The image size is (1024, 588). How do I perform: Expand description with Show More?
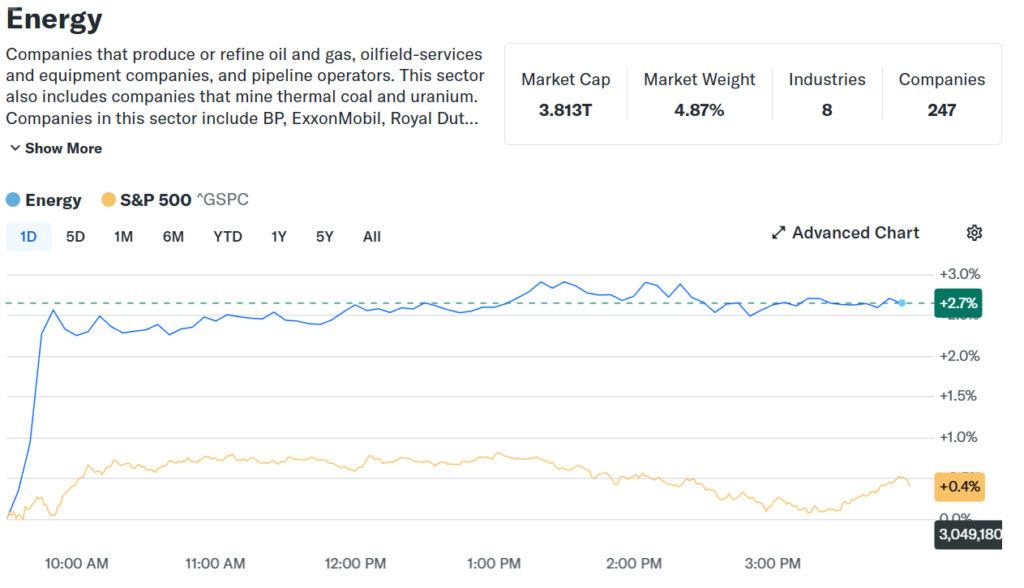pos(56,148)
